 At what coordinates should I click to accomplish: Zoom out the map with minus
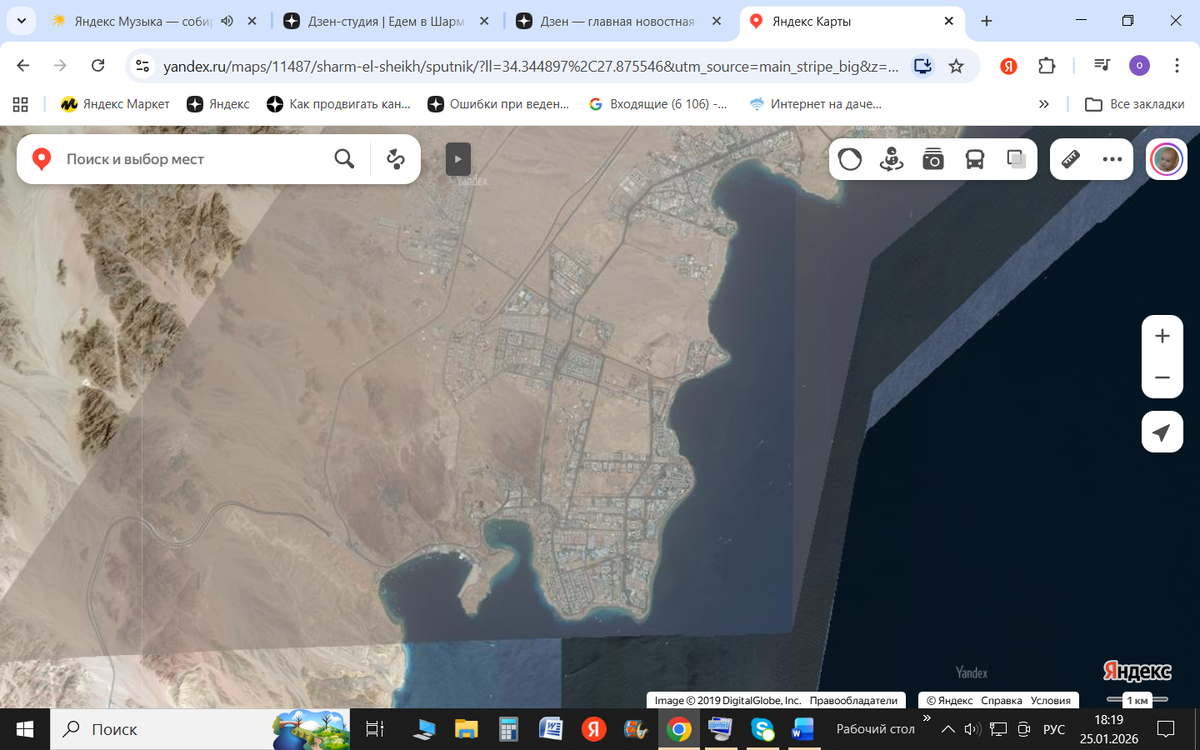point(1162,378)
